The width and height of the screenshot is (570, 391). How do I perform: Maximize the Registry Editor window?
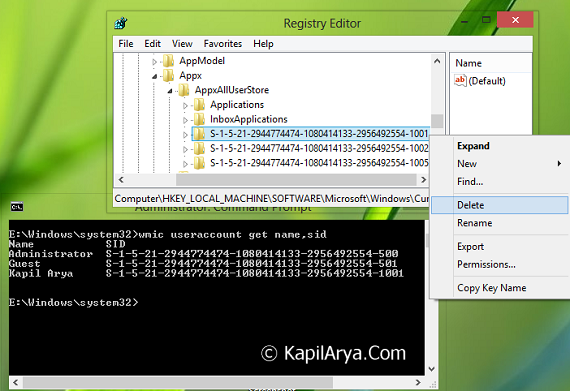point(486,20)
